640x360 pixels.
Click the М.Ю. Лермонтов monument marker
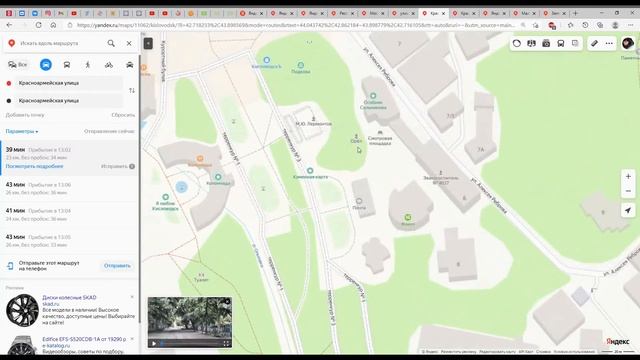point(313,119)
